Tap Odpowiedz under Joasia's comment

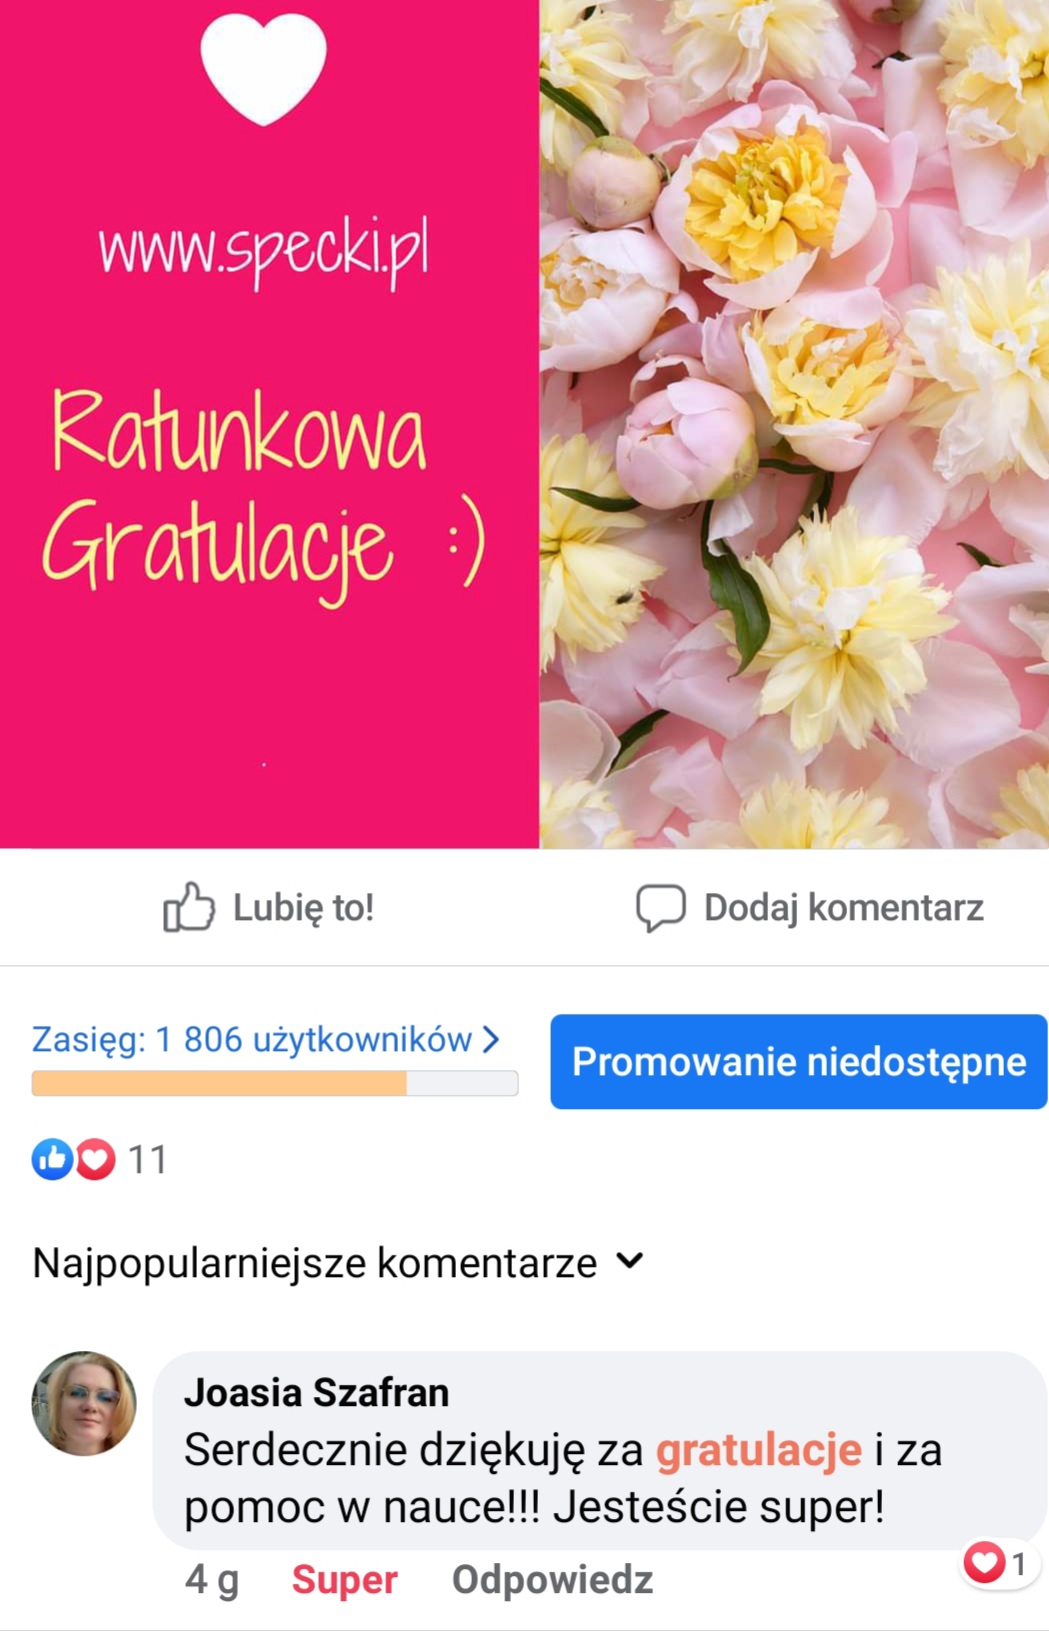[x=552, y=1580]
